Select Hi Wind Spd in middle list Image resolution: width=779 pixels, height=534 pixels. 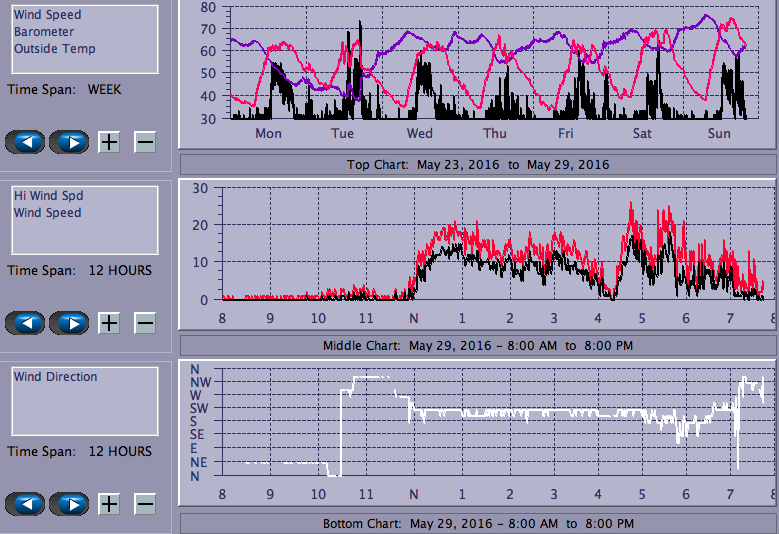(49, 196)
